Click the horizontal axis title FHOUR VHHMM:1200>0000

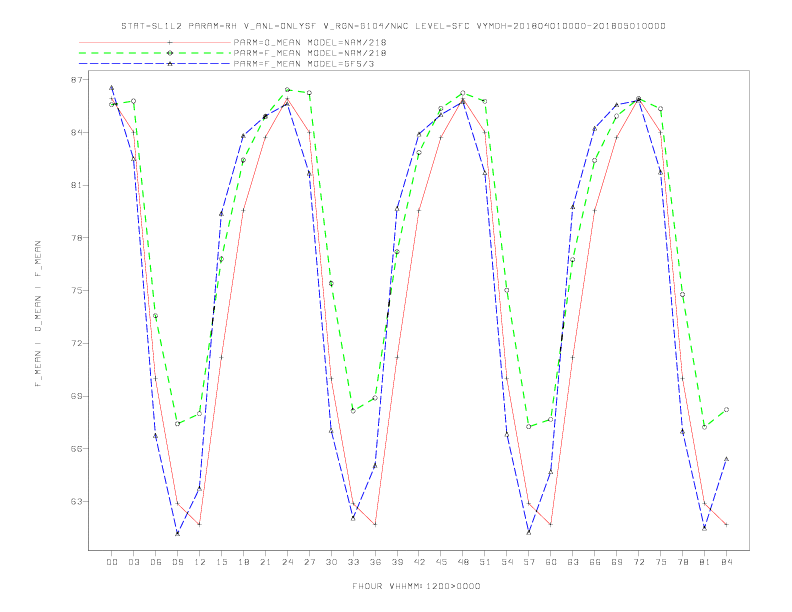416,586
